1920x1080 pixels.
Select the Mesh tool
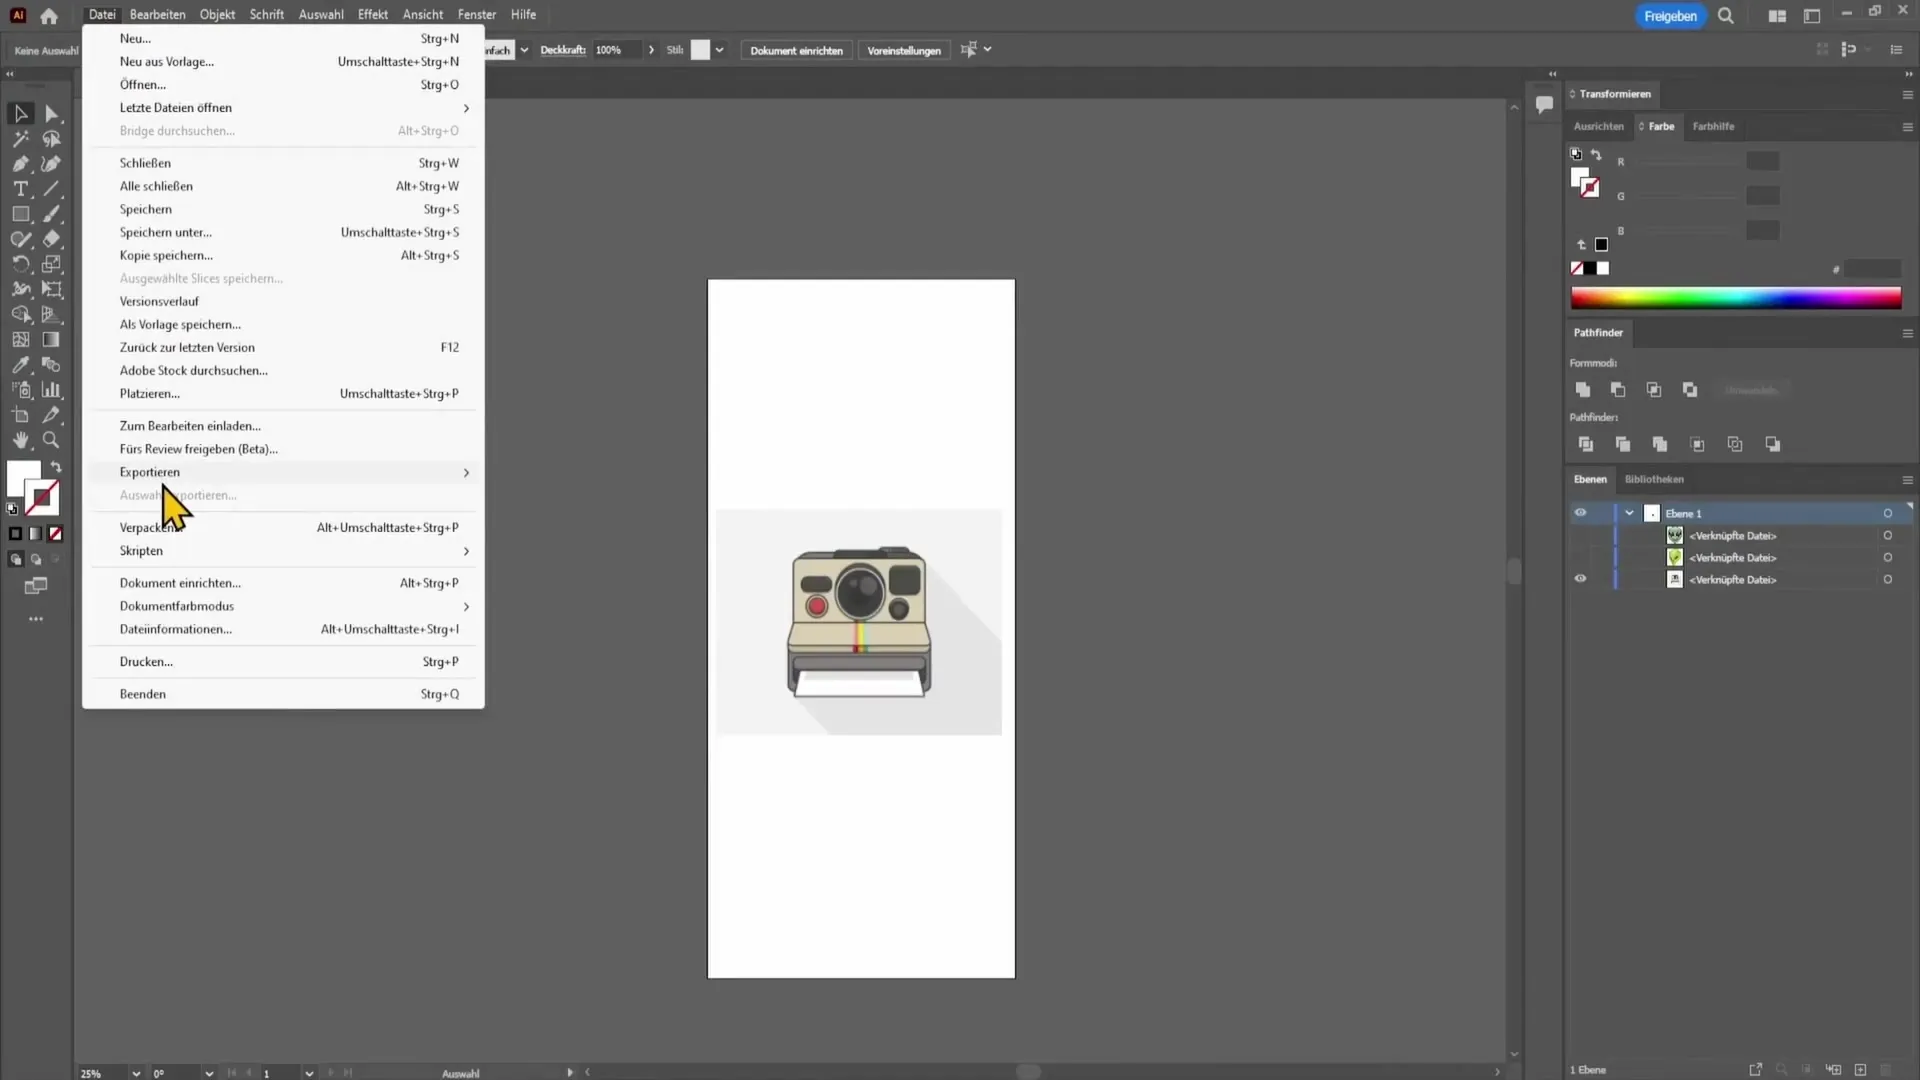point(20,340)
